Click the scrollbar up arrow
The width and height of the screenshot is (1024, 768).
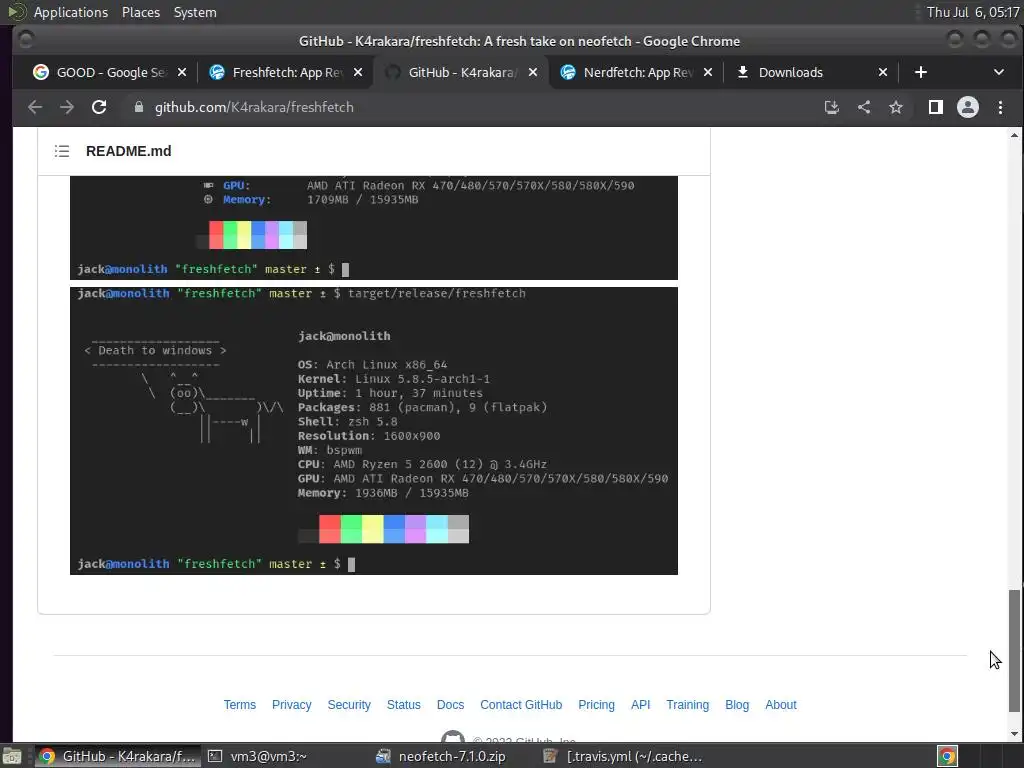coord(1014,135)
